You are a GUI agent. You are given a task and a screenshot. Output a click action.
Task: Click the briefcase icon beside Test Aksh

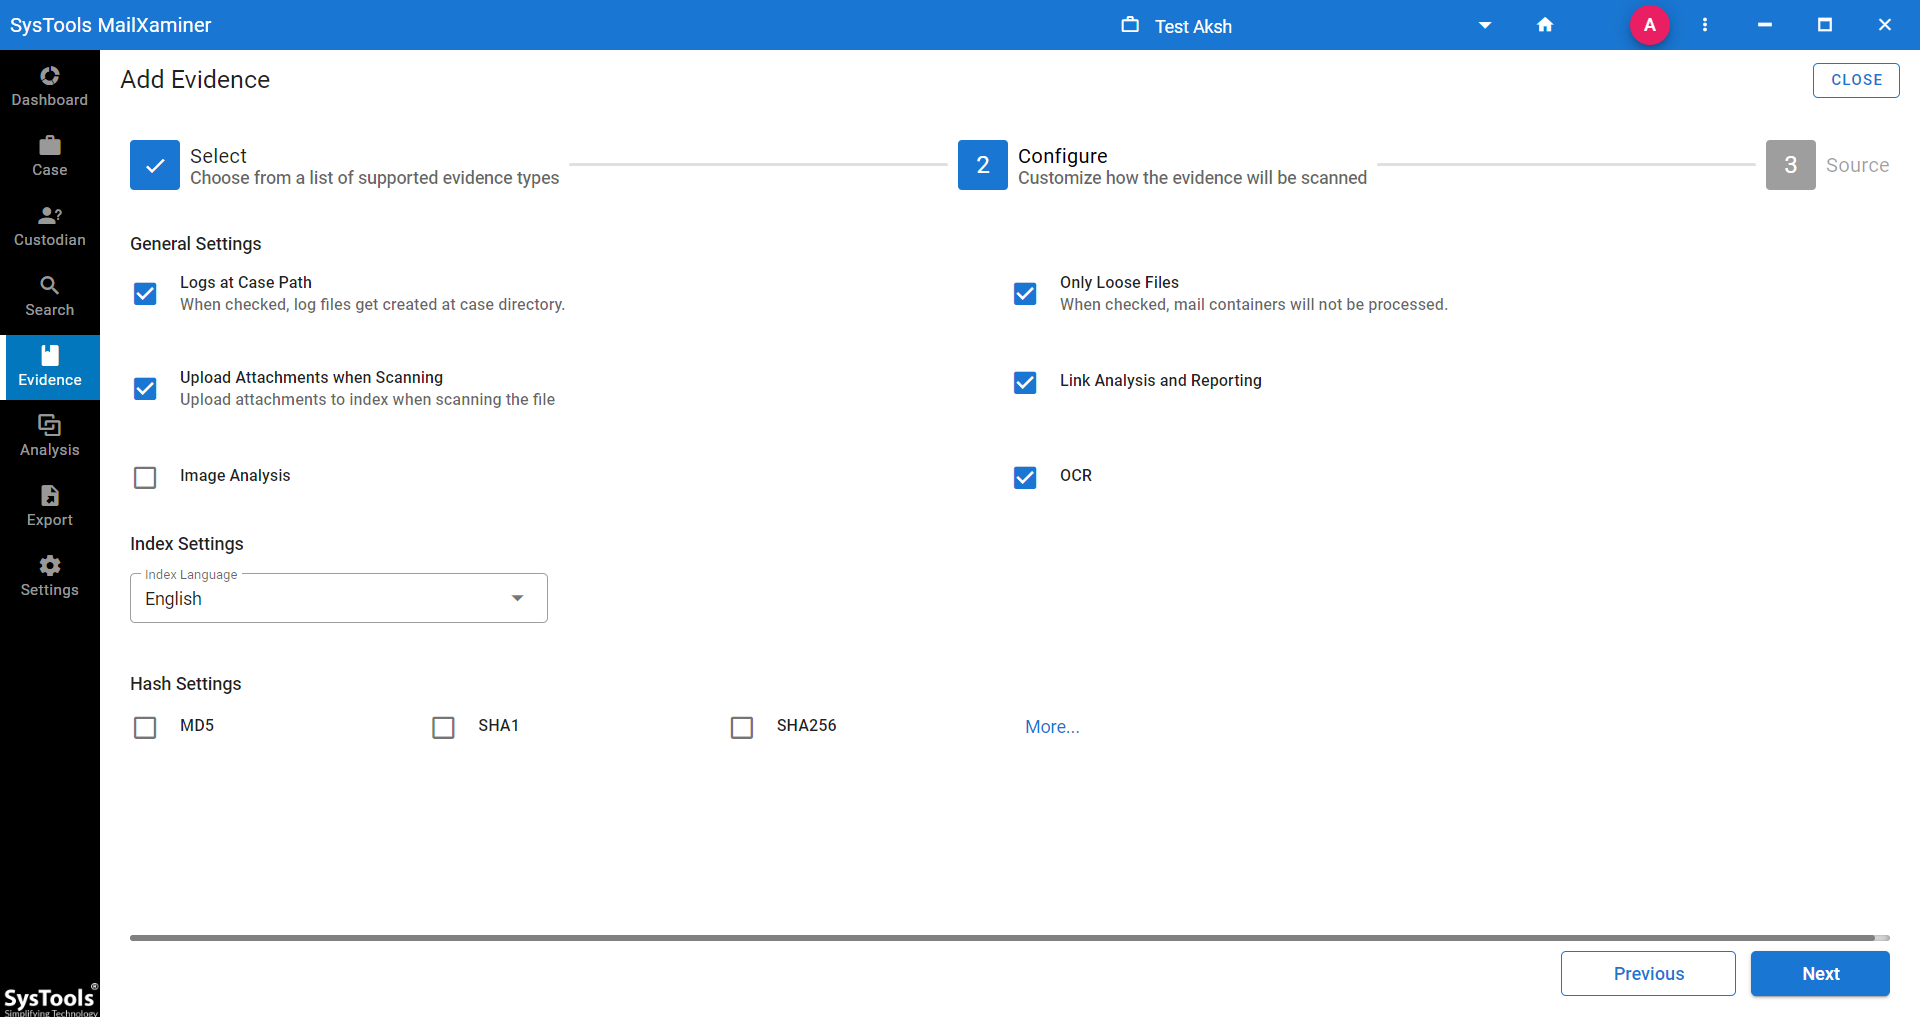pyautogui.click(x=1130, y=25)
